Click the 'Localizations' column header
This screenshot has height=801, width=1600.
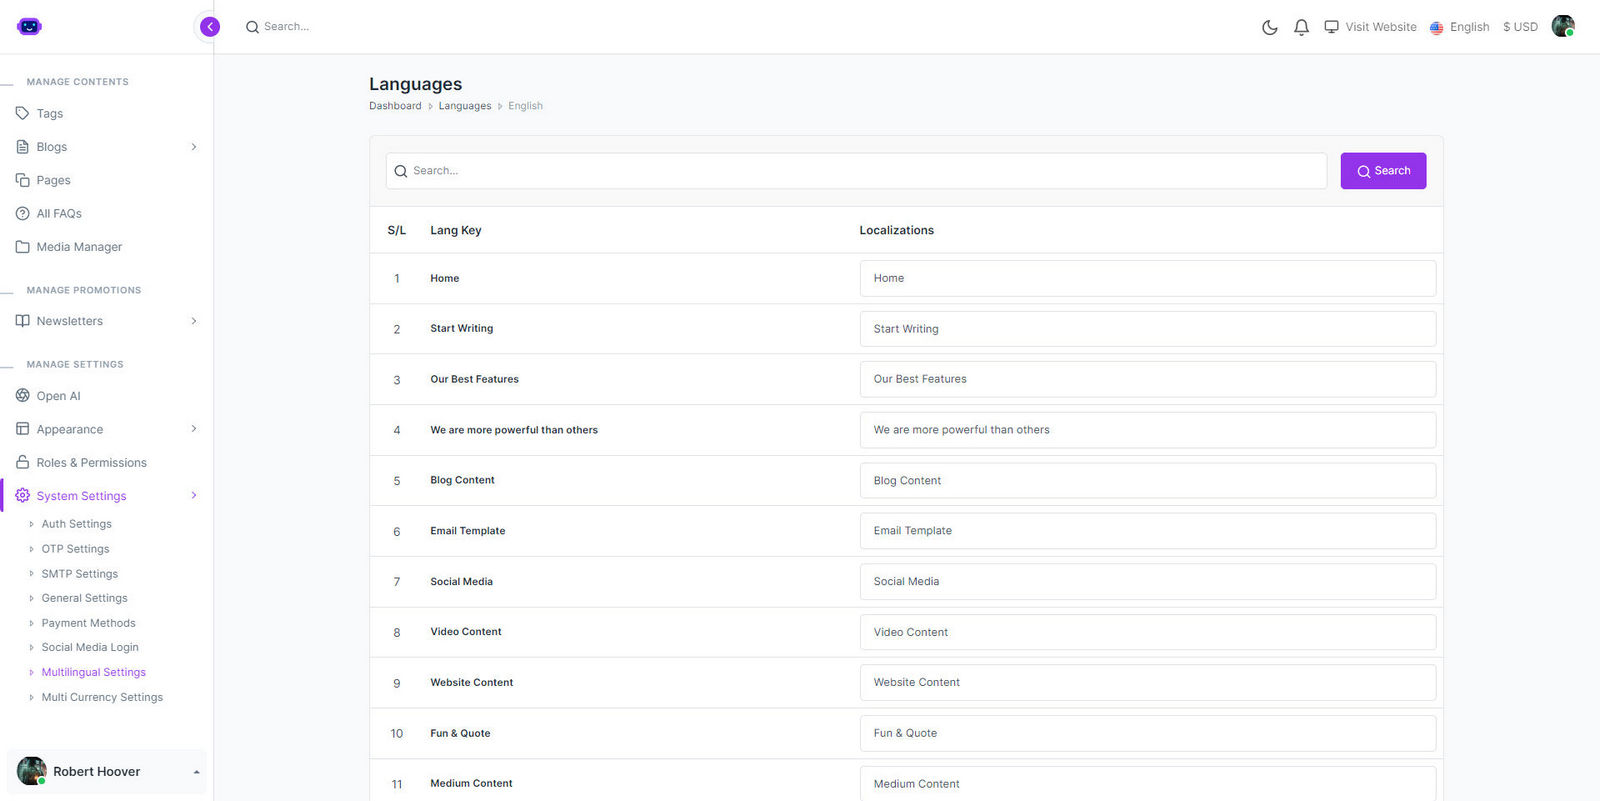point(897,230)
